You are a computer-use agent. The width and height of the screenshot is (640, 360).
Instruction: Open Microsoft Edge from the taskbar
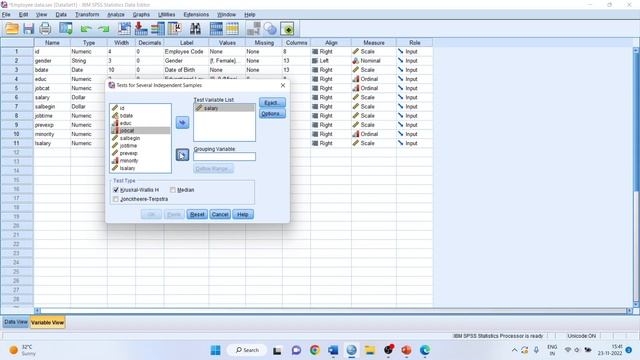pos(425,350)
